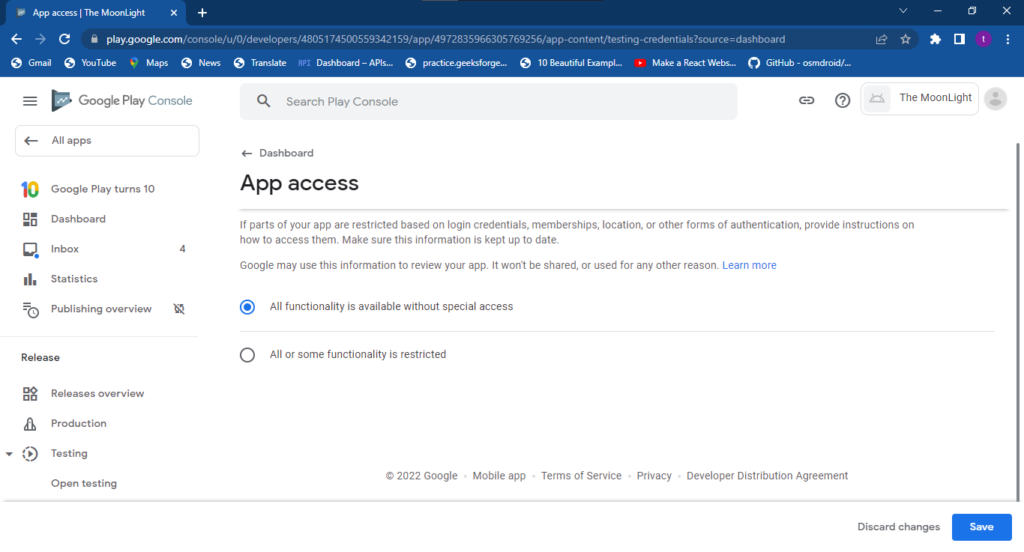Close the App access tab

click(x=174, y=12)
